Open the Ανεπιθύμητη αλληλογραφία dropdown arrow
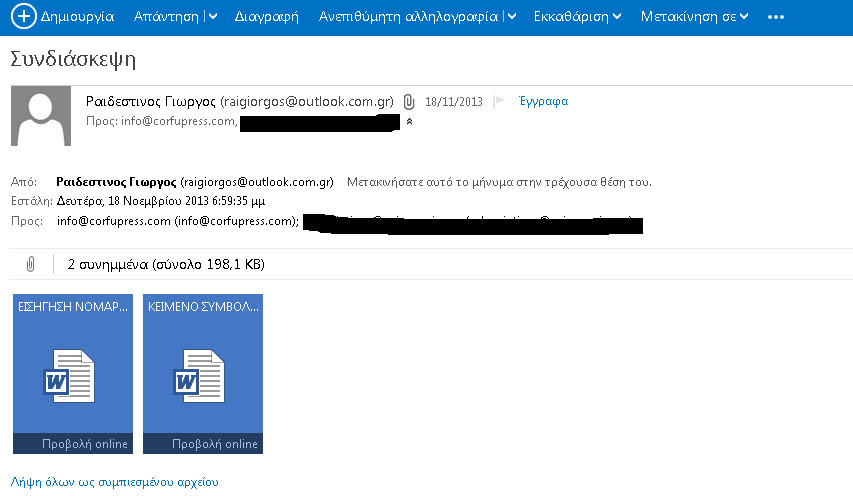853x496 pixels. pyautogui.click(x=512, y=17)
